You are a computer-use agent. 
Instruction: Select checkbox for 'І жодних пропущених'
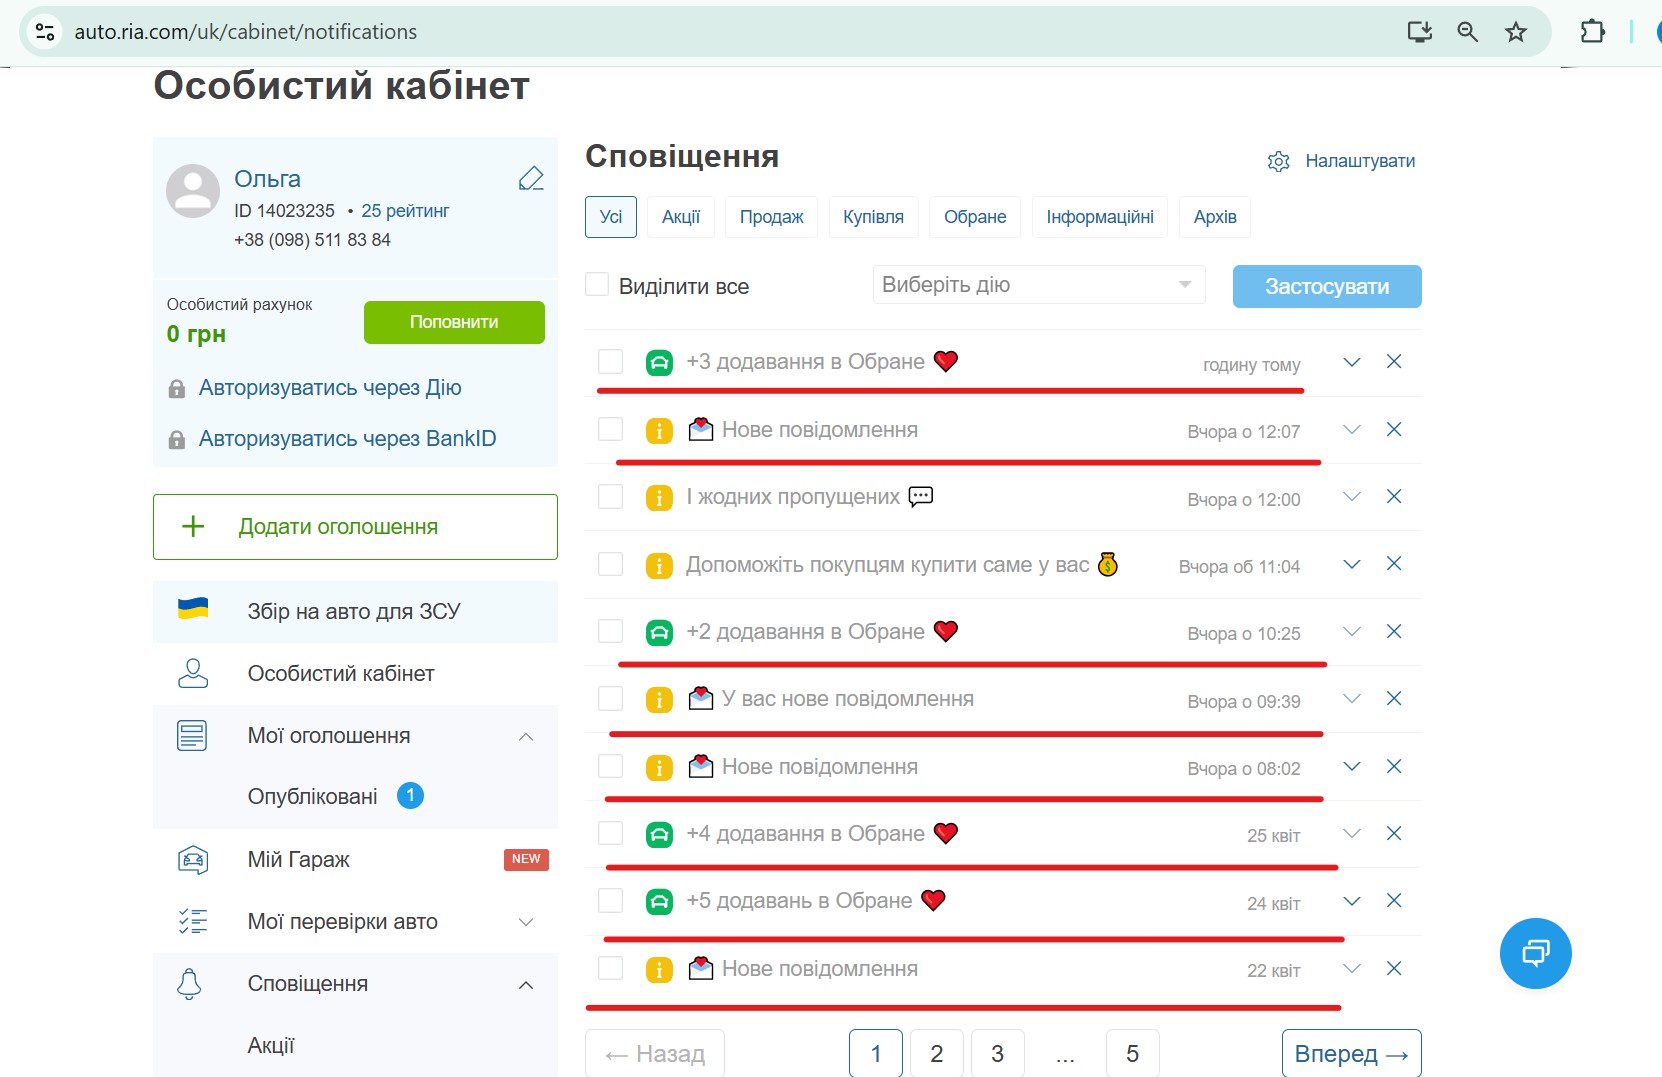(x=610, y=496)
